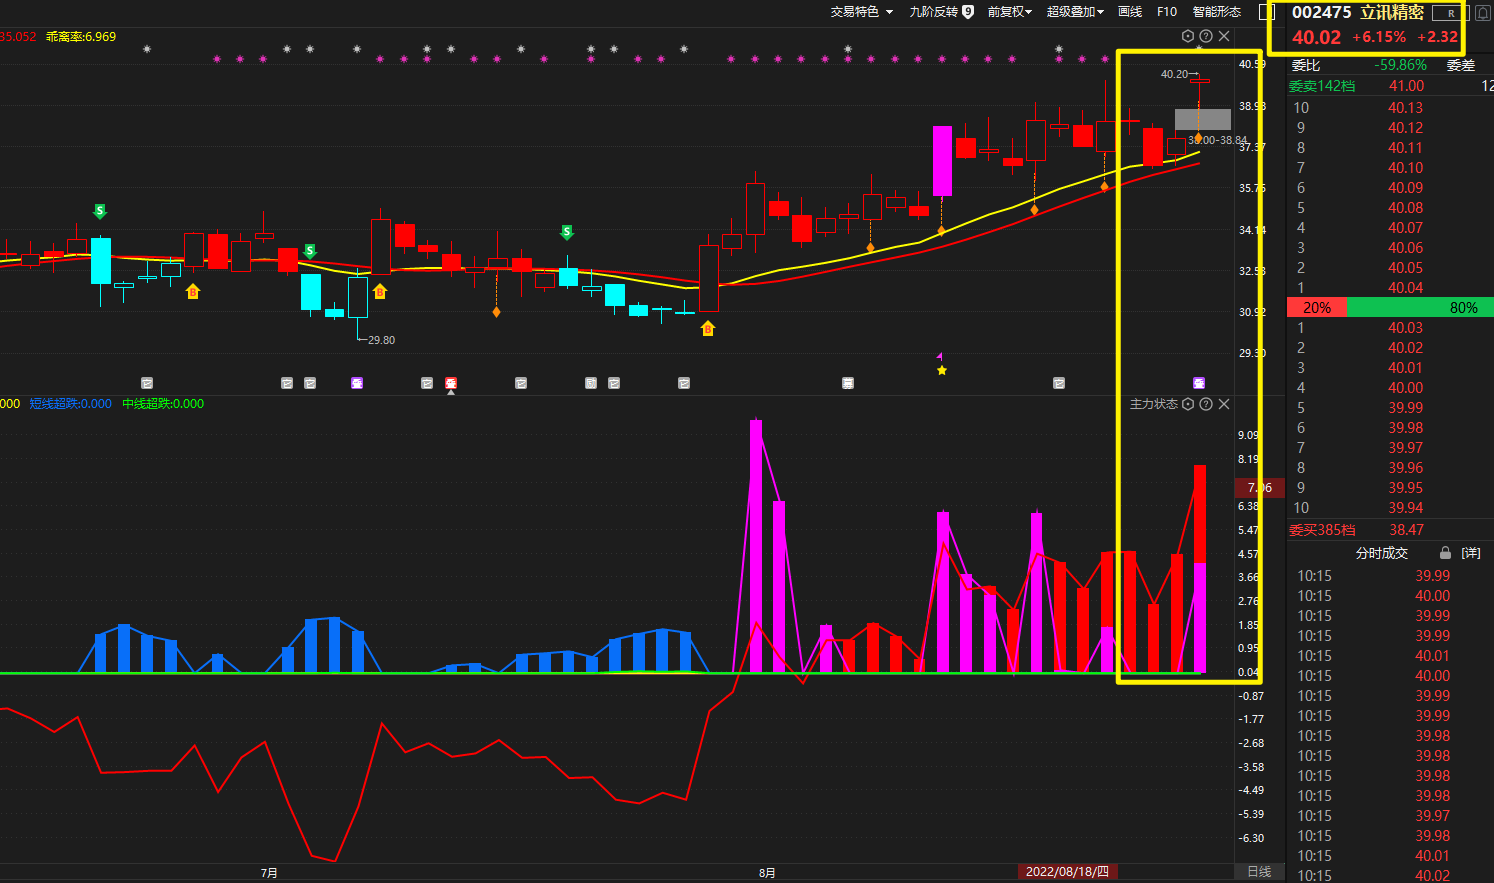Click the 乖离率:6.969 indicator readout

[81, 37]
